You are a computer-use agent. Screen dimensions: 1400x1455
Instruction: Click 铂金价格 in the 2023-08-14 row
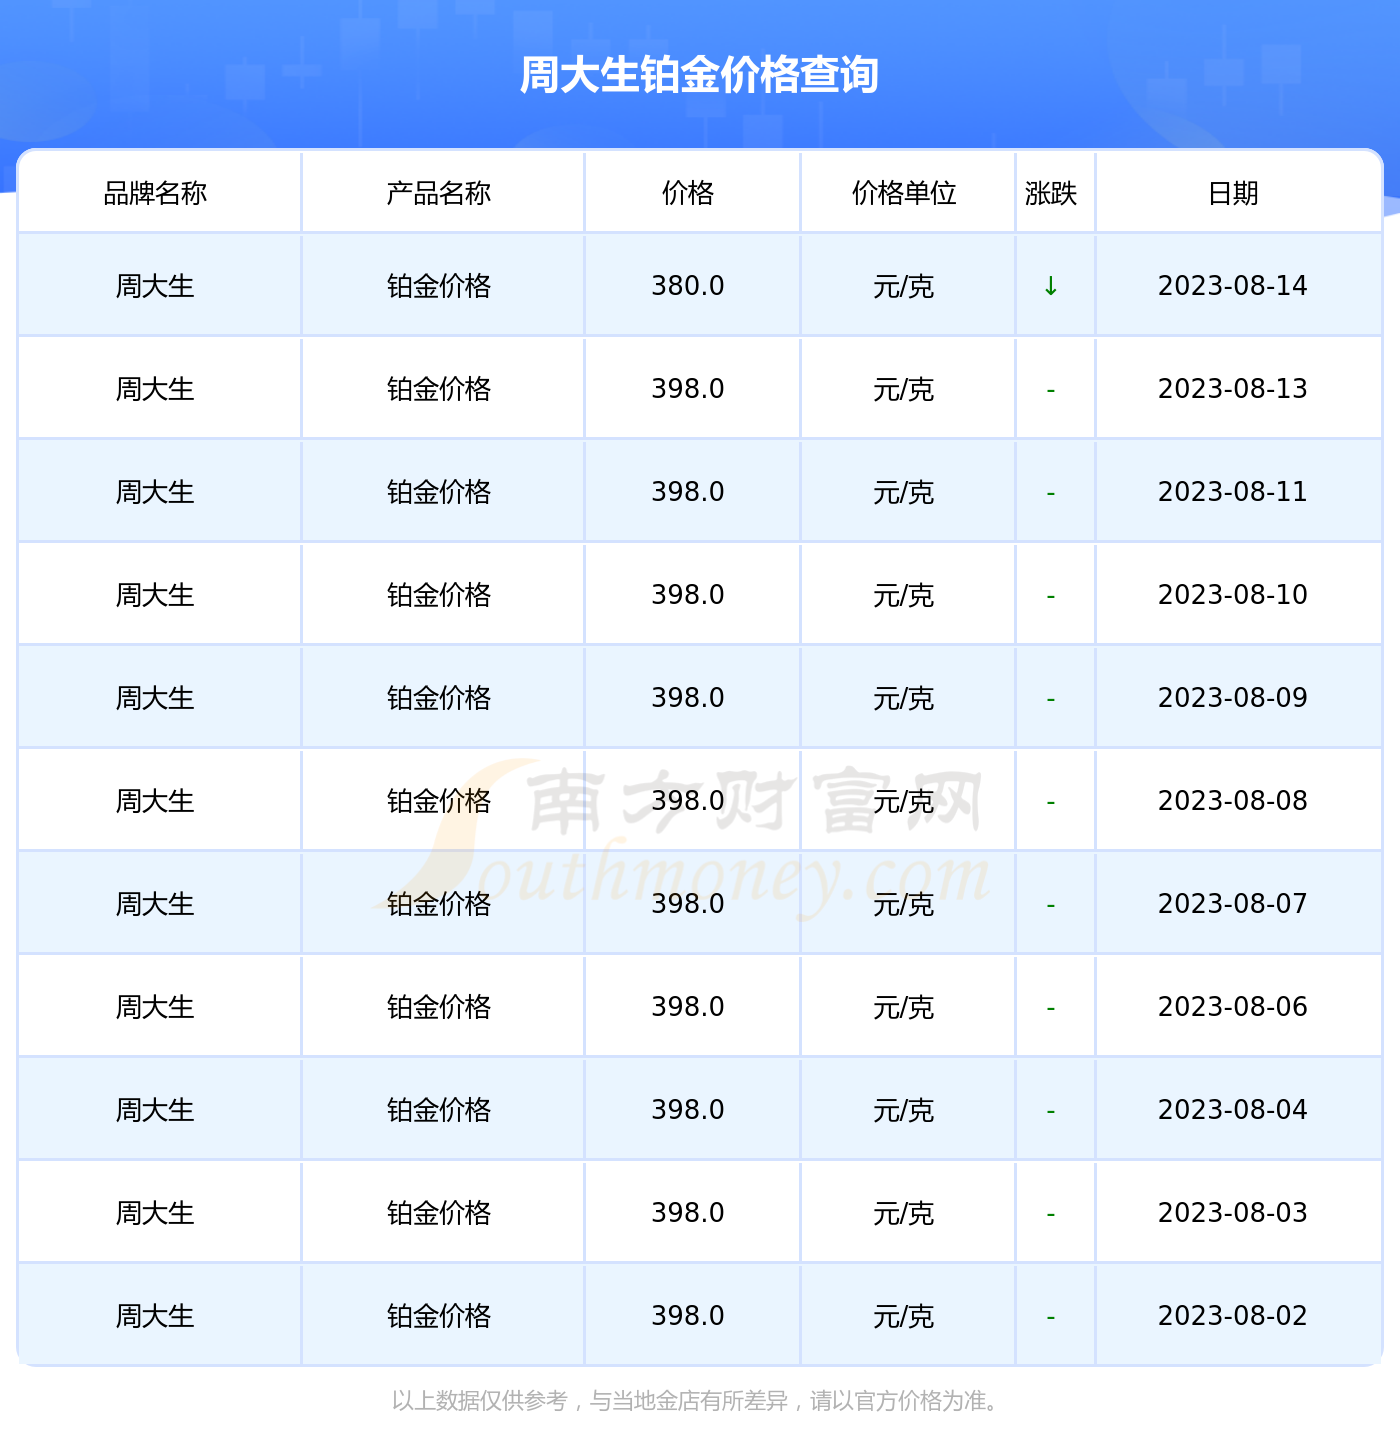pyautogui.click(x=439, y=286)
